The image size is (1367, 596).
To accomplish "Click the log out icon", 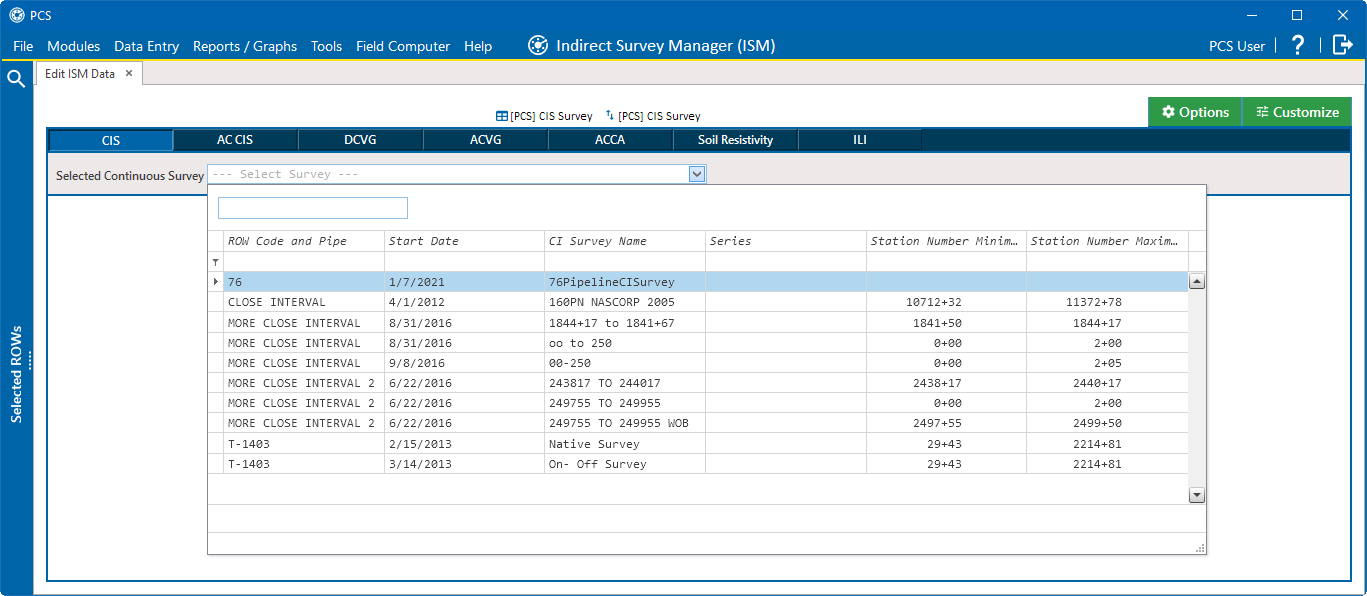I will tap(1343, 45).
